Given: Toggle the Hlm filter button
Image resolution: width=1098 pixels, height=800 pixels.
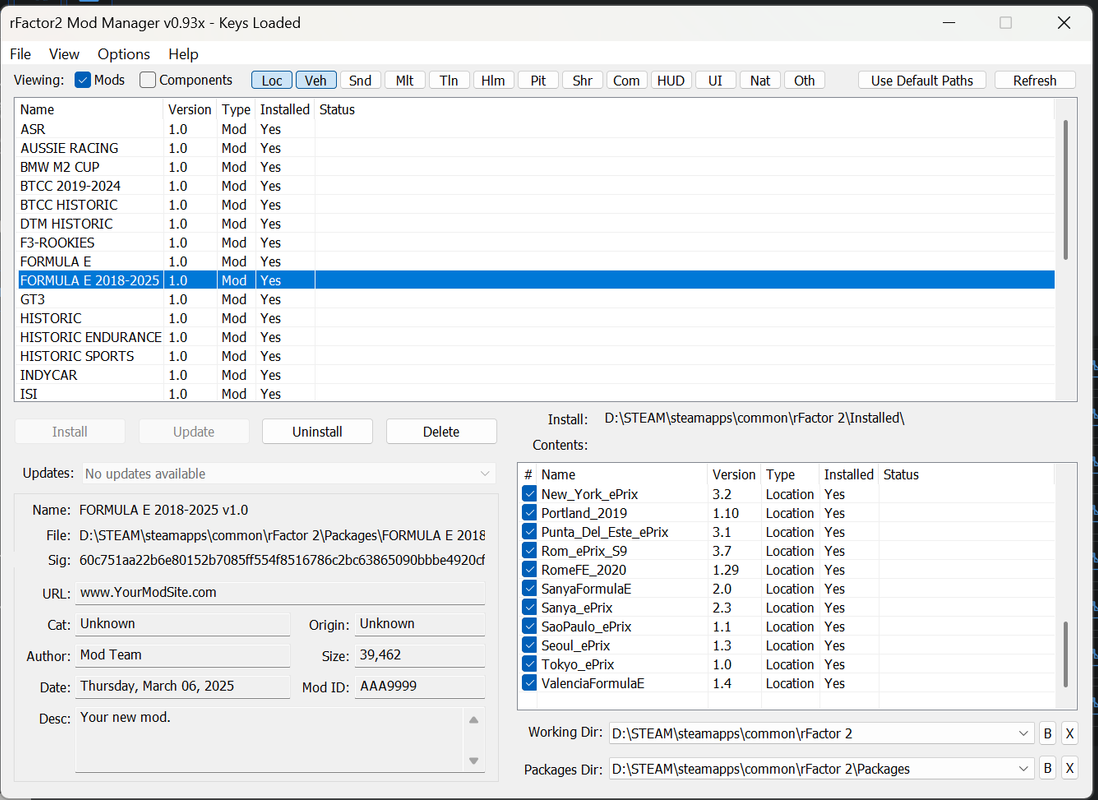Looking at the screenshot, I should (493, 81).
